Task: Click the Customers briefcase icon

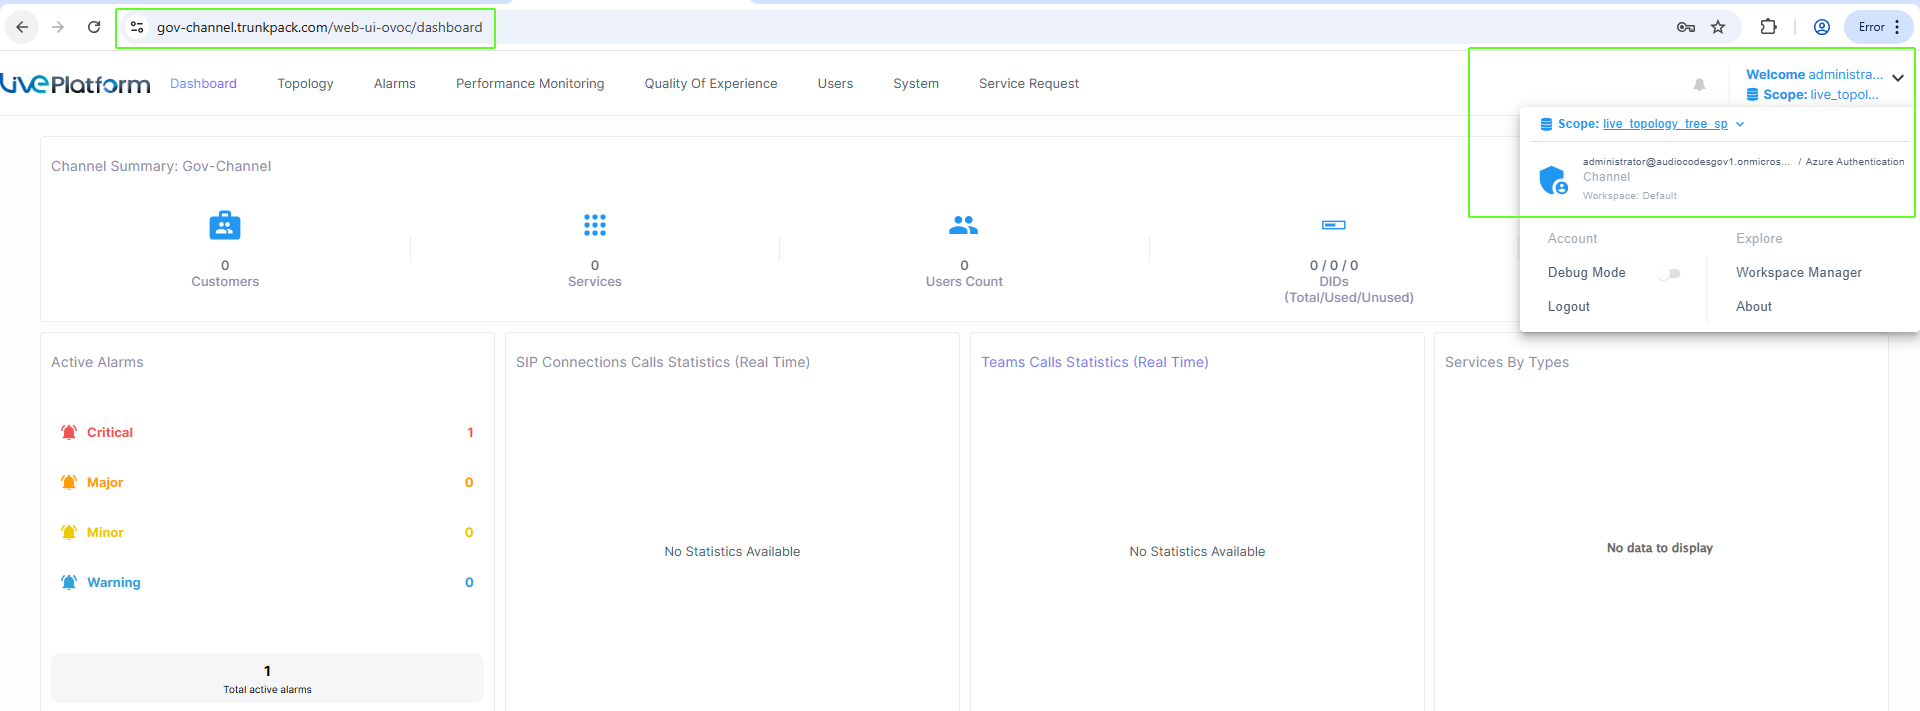Action: (x=224, y=226)
